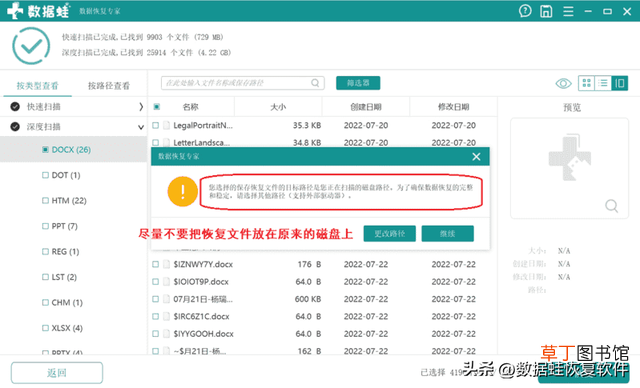Check the 07月21日 file checkbox
640x388 pixels.
point(156,299)
